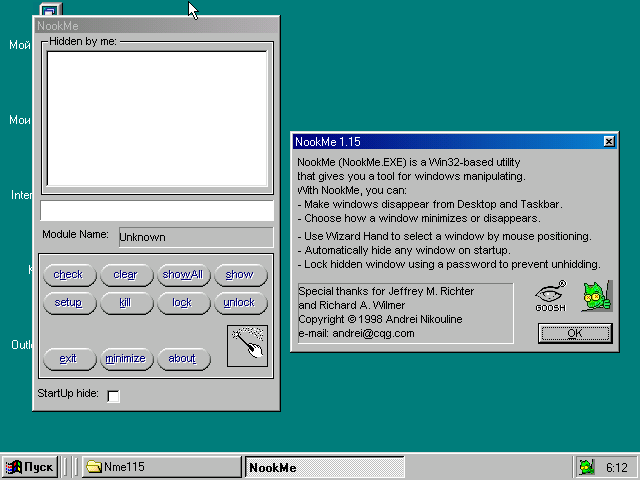The height and width of the screenshot is (480, 640).
Task: Open setup in NookMe
Action: point(69,303)
